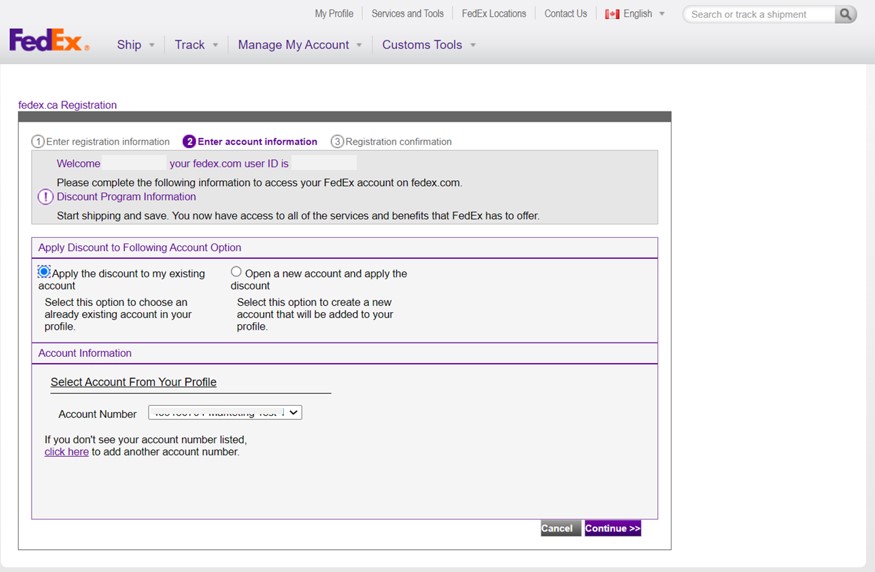This screenshot has height=572, width=875.
Task: Open Customs Tools menu
Action: coord(428,45)
